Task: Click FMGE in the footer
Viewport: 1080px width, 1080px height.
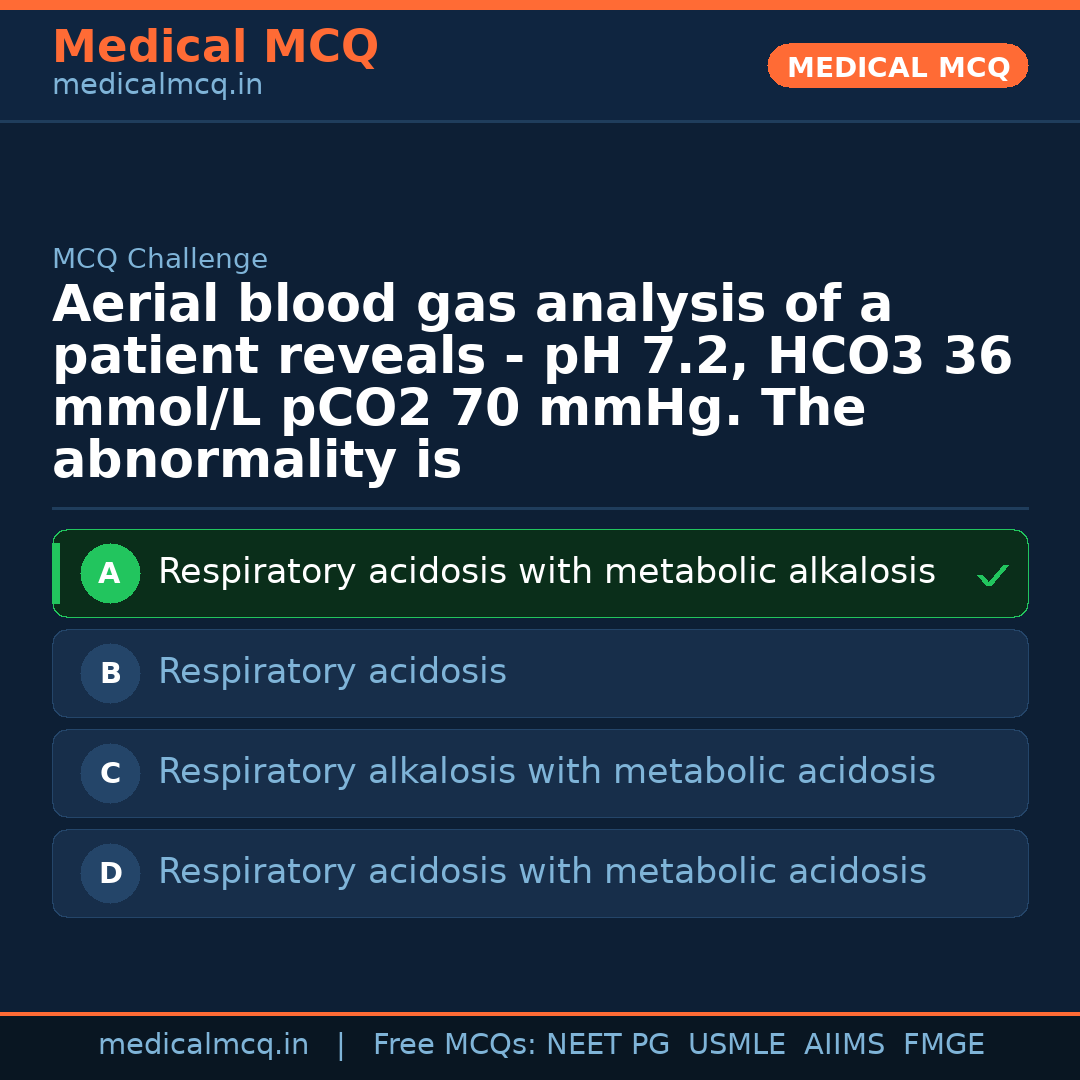Action: (x=943, y=1045)
